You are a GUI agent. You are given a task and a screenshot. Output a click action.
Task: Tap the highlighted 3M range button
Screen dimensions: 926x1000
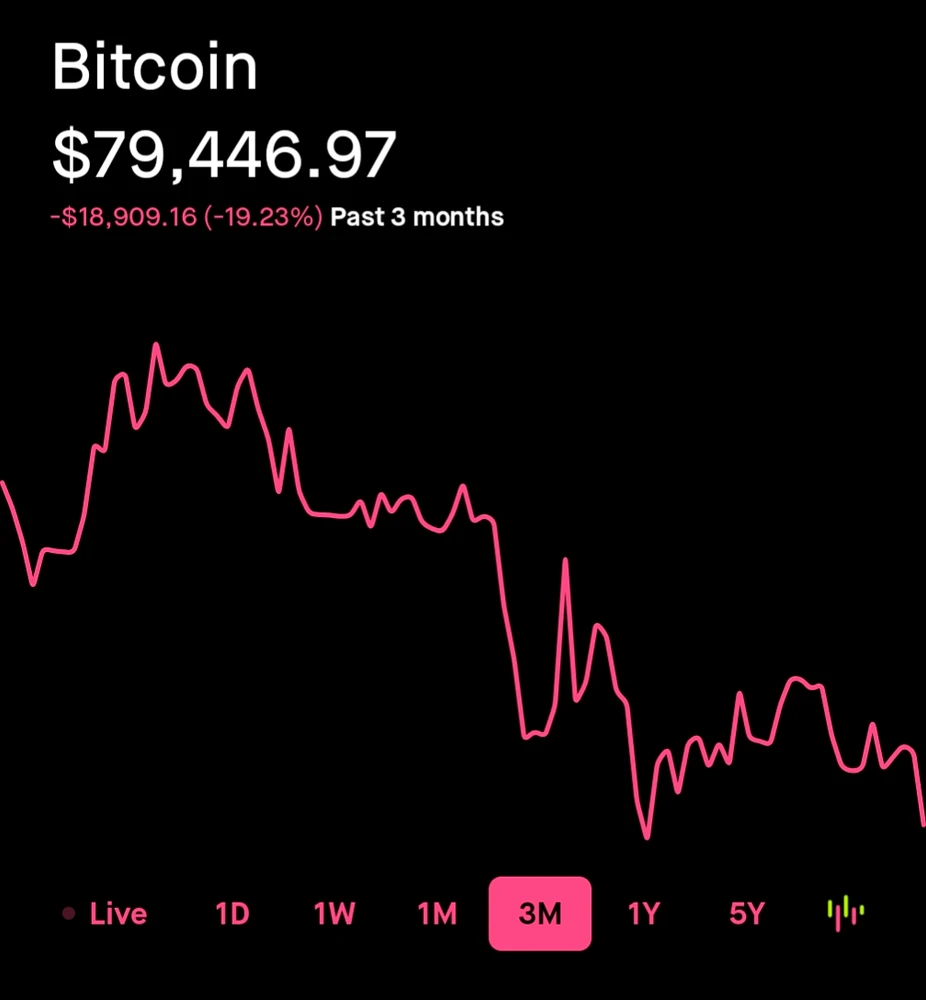pyautogui.click(x=540, y=913)
